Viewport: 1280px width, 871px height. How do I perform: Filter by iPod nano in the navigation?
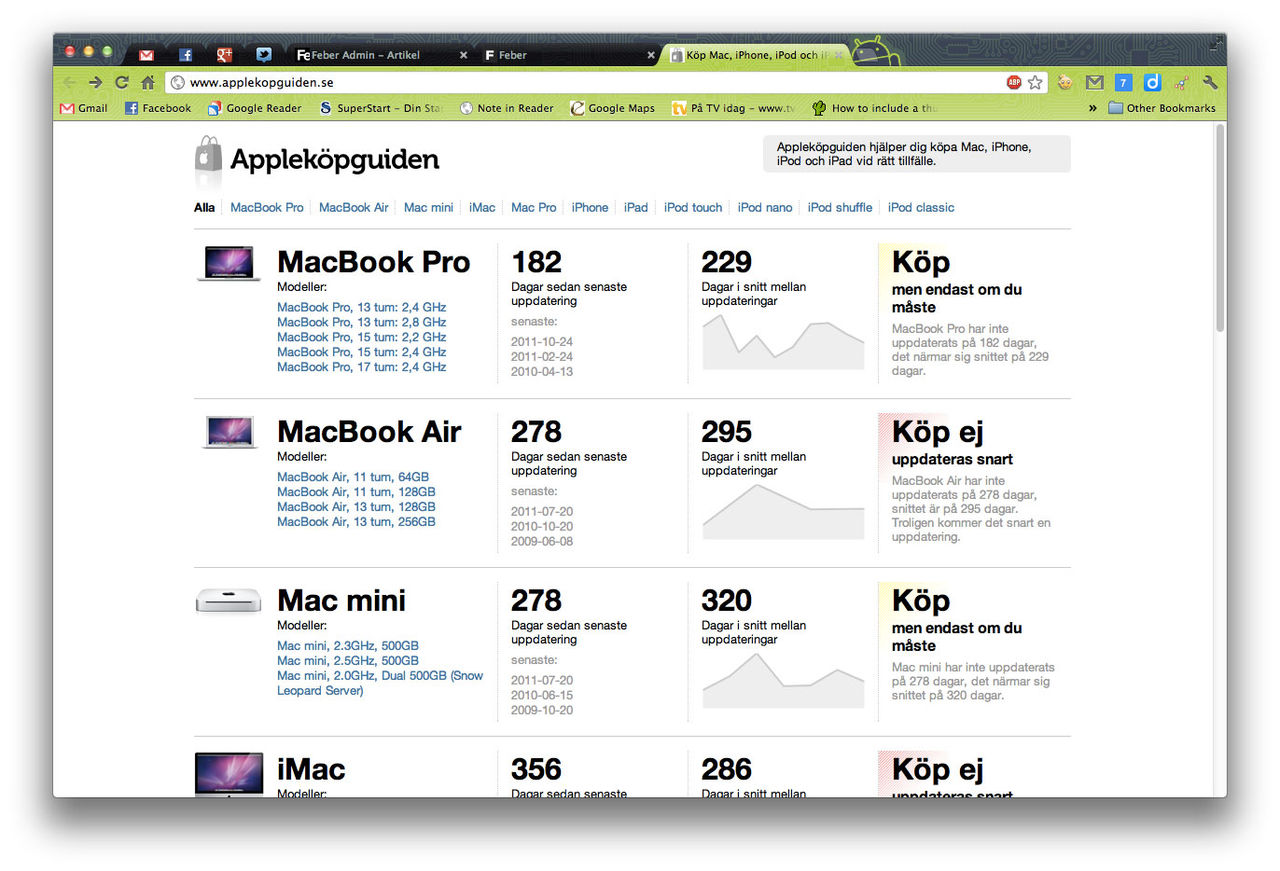coord(765,208)
